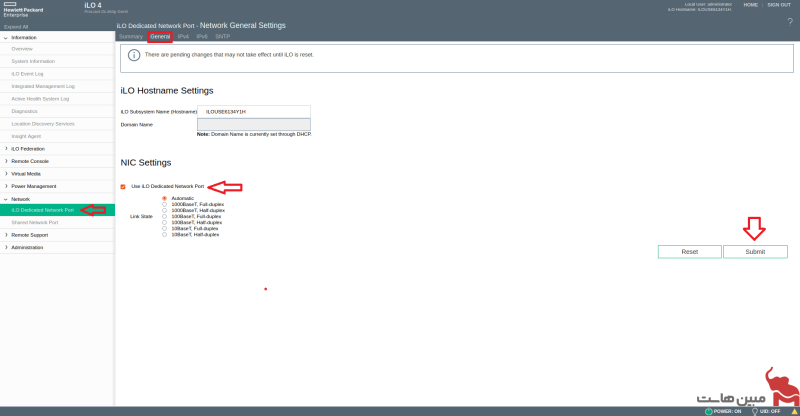Click the yellow warning status icon

794,411
